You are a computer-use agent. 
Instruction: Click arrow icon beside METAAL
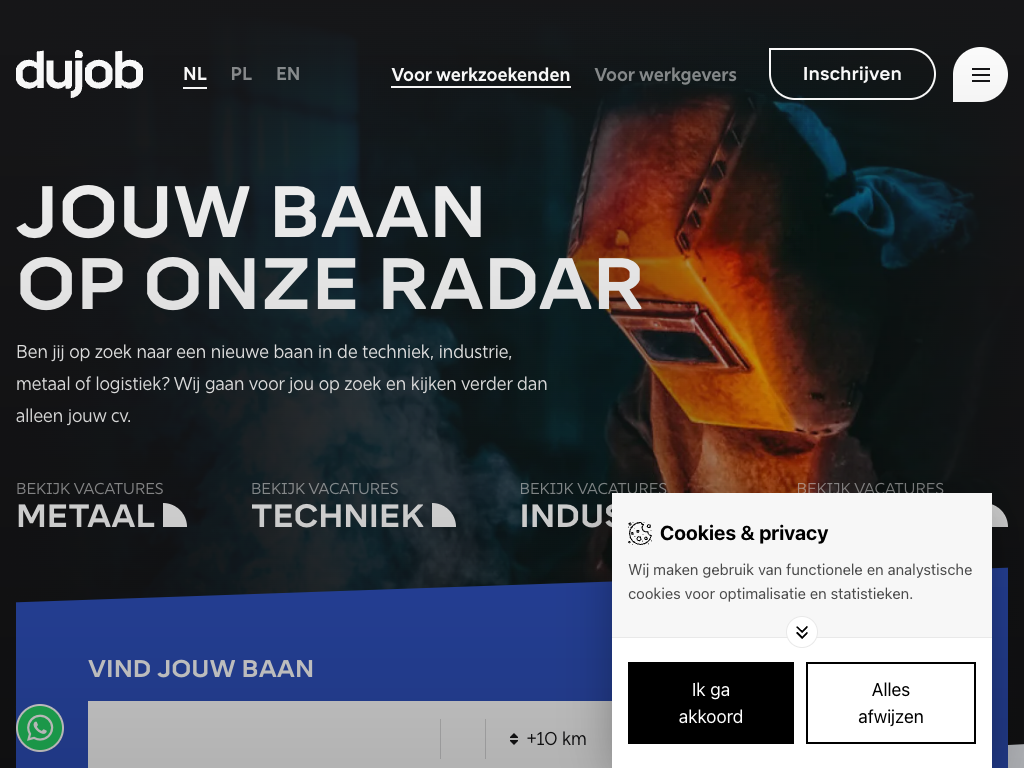pos(174,515)
